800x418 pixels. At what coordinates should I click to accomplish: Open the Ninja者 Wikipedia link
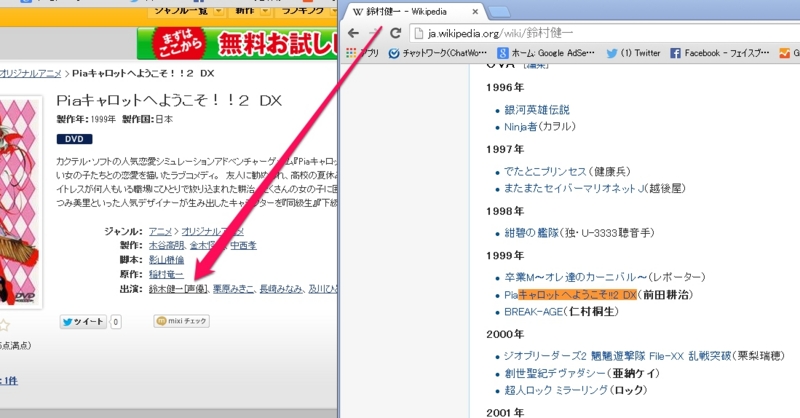[520, 127]
